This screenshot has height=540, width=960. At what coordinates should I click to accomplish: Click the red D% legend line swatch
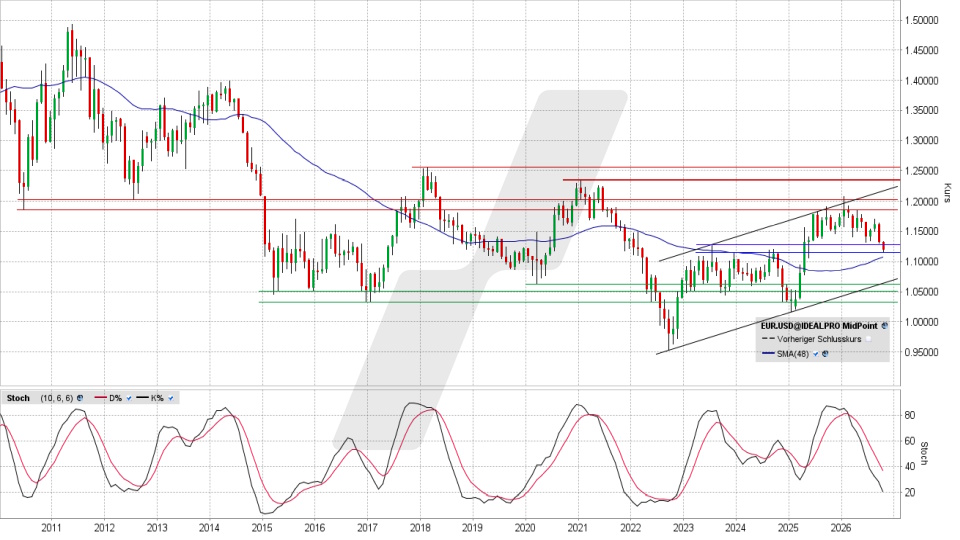coord(100,397)
